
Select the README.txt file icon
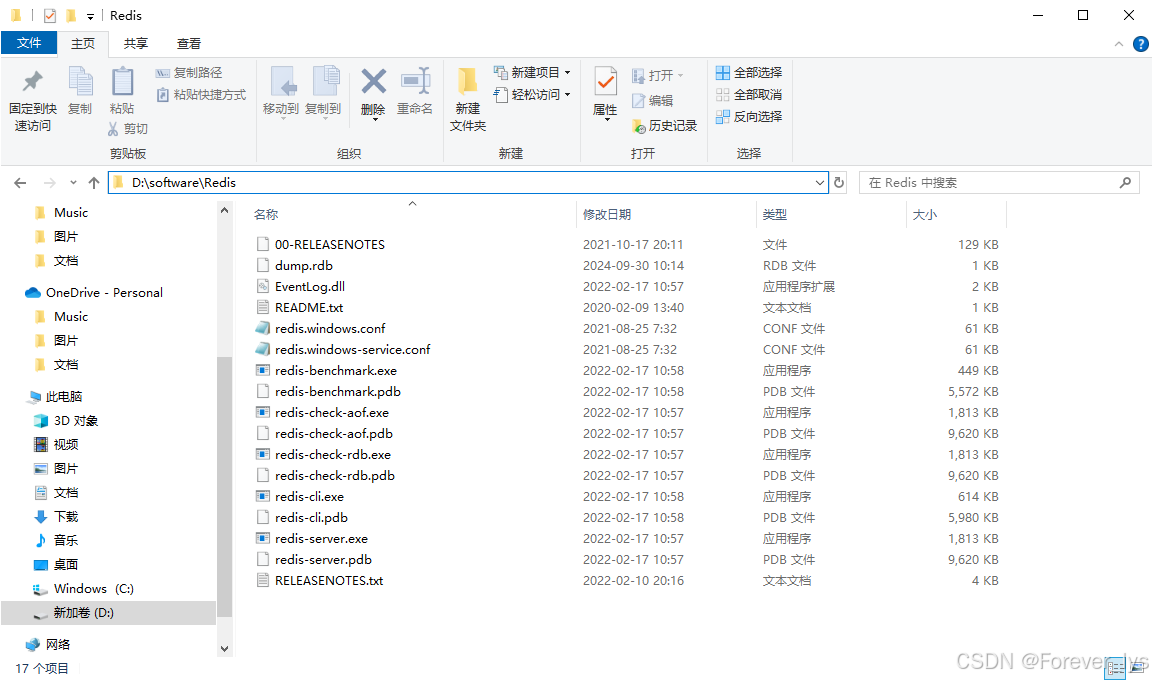(x=263, y=307)
